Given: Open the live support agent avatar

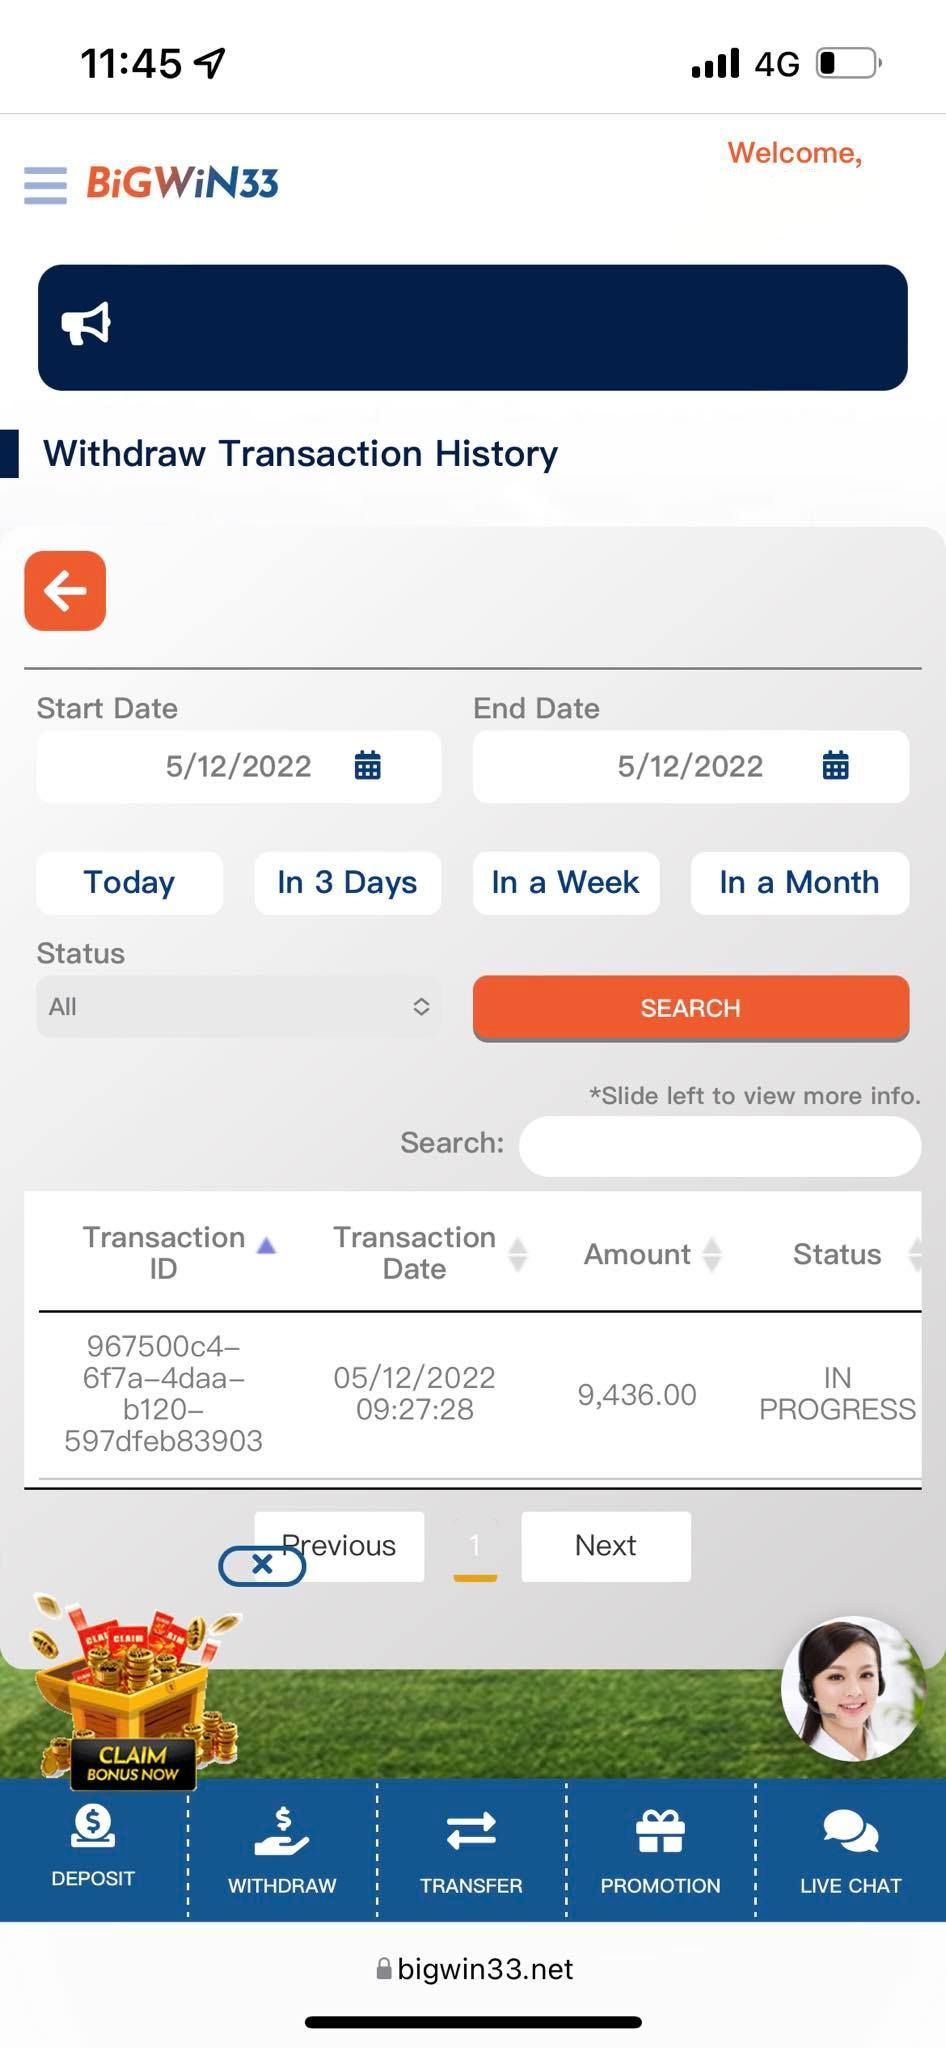Looking at the screenshot, I should point(852,1688).
